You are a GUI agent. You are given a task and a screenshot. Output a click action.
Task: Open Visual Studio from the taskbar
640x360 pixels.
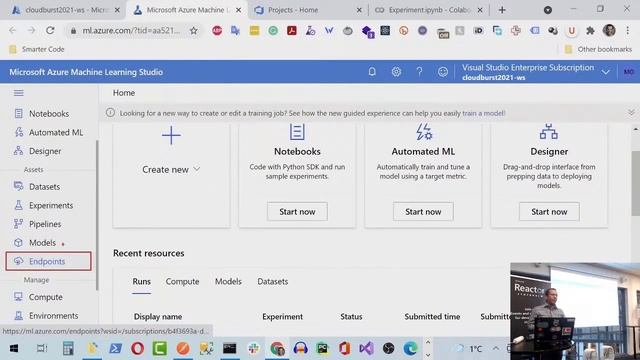366,348
